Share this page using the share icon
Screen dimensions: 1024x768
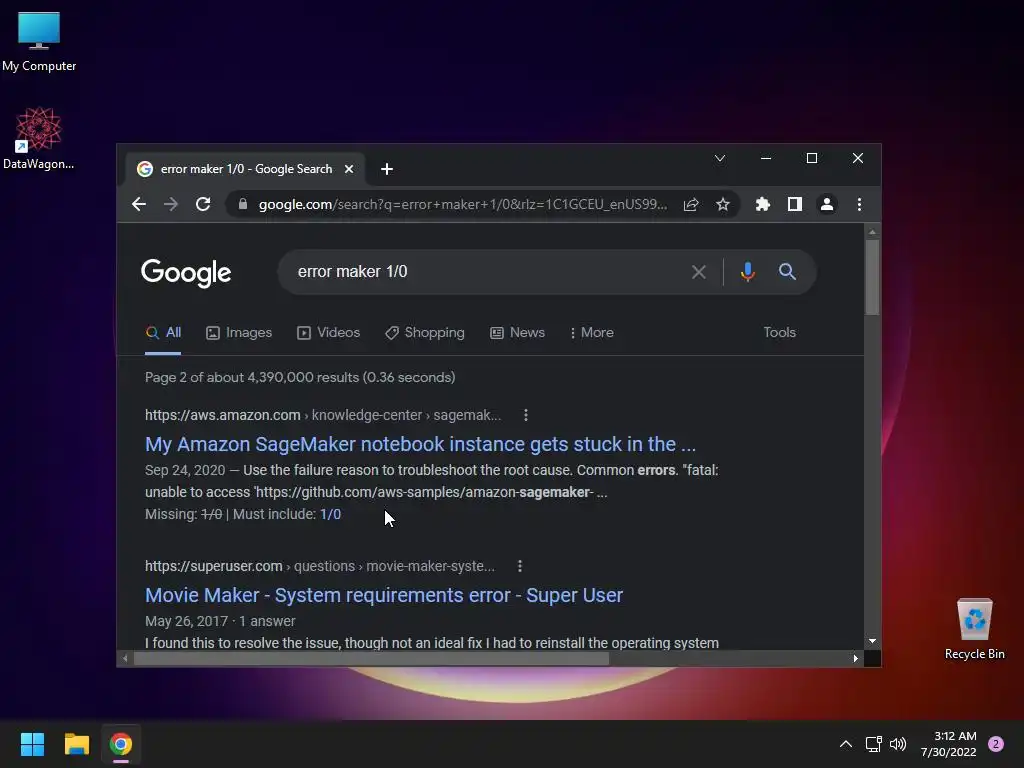coord(691,204)
